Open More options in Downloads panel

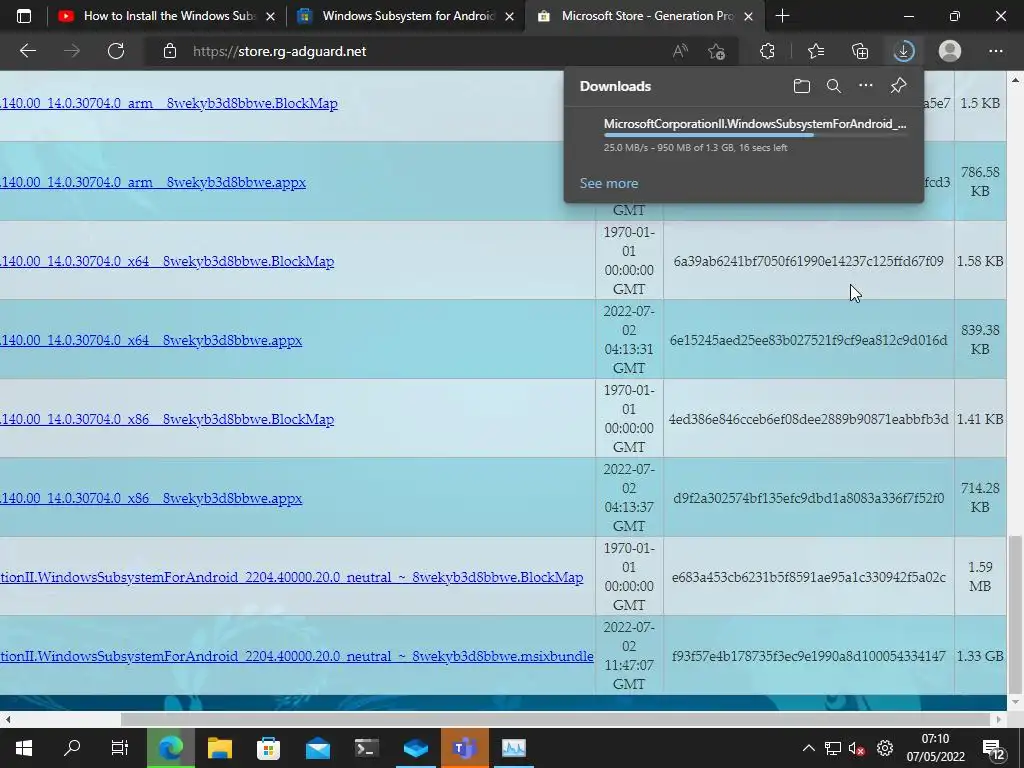[865, 86]
